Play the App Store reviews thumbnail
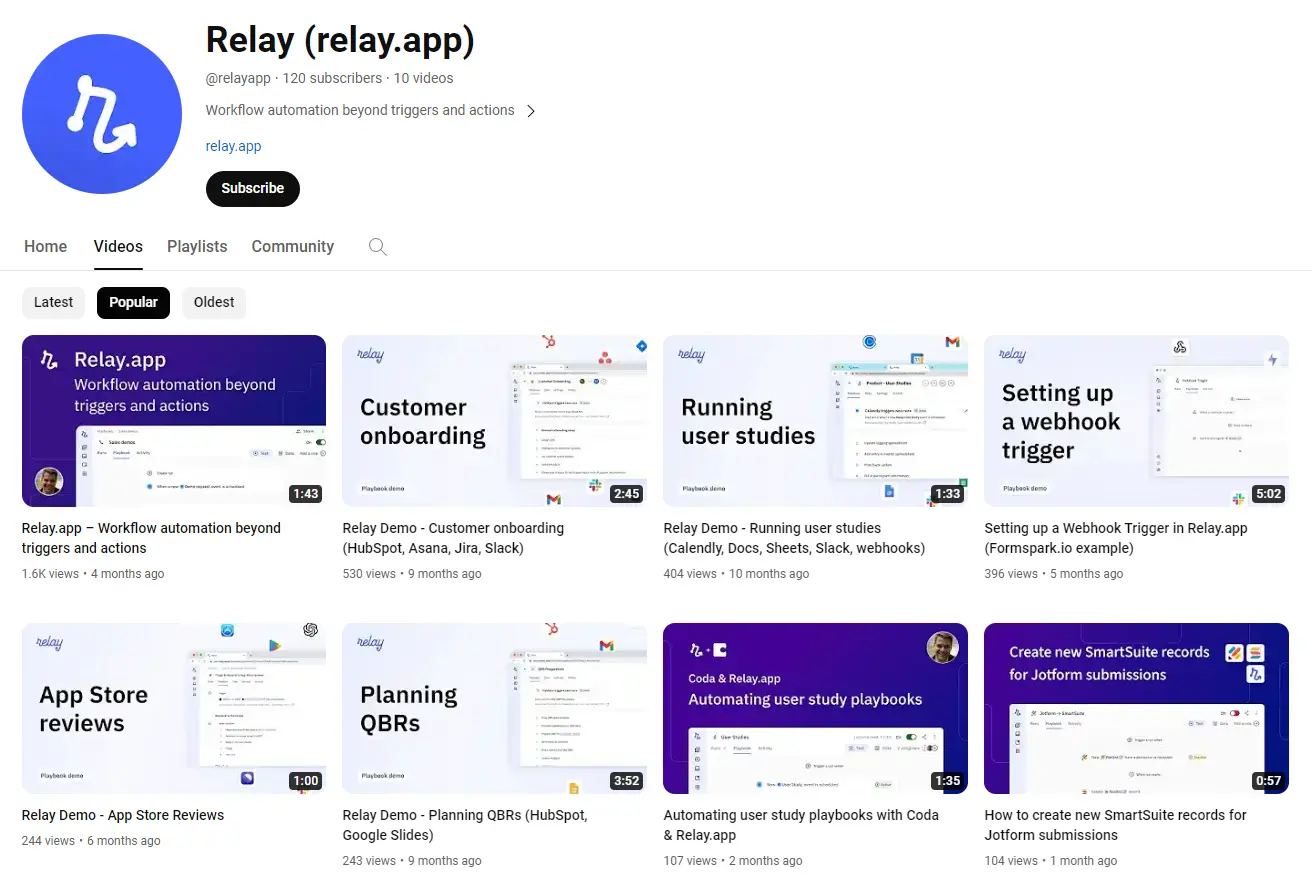Image resolution: width=1312 pixels, height=887 pixels. coord(174,708)
